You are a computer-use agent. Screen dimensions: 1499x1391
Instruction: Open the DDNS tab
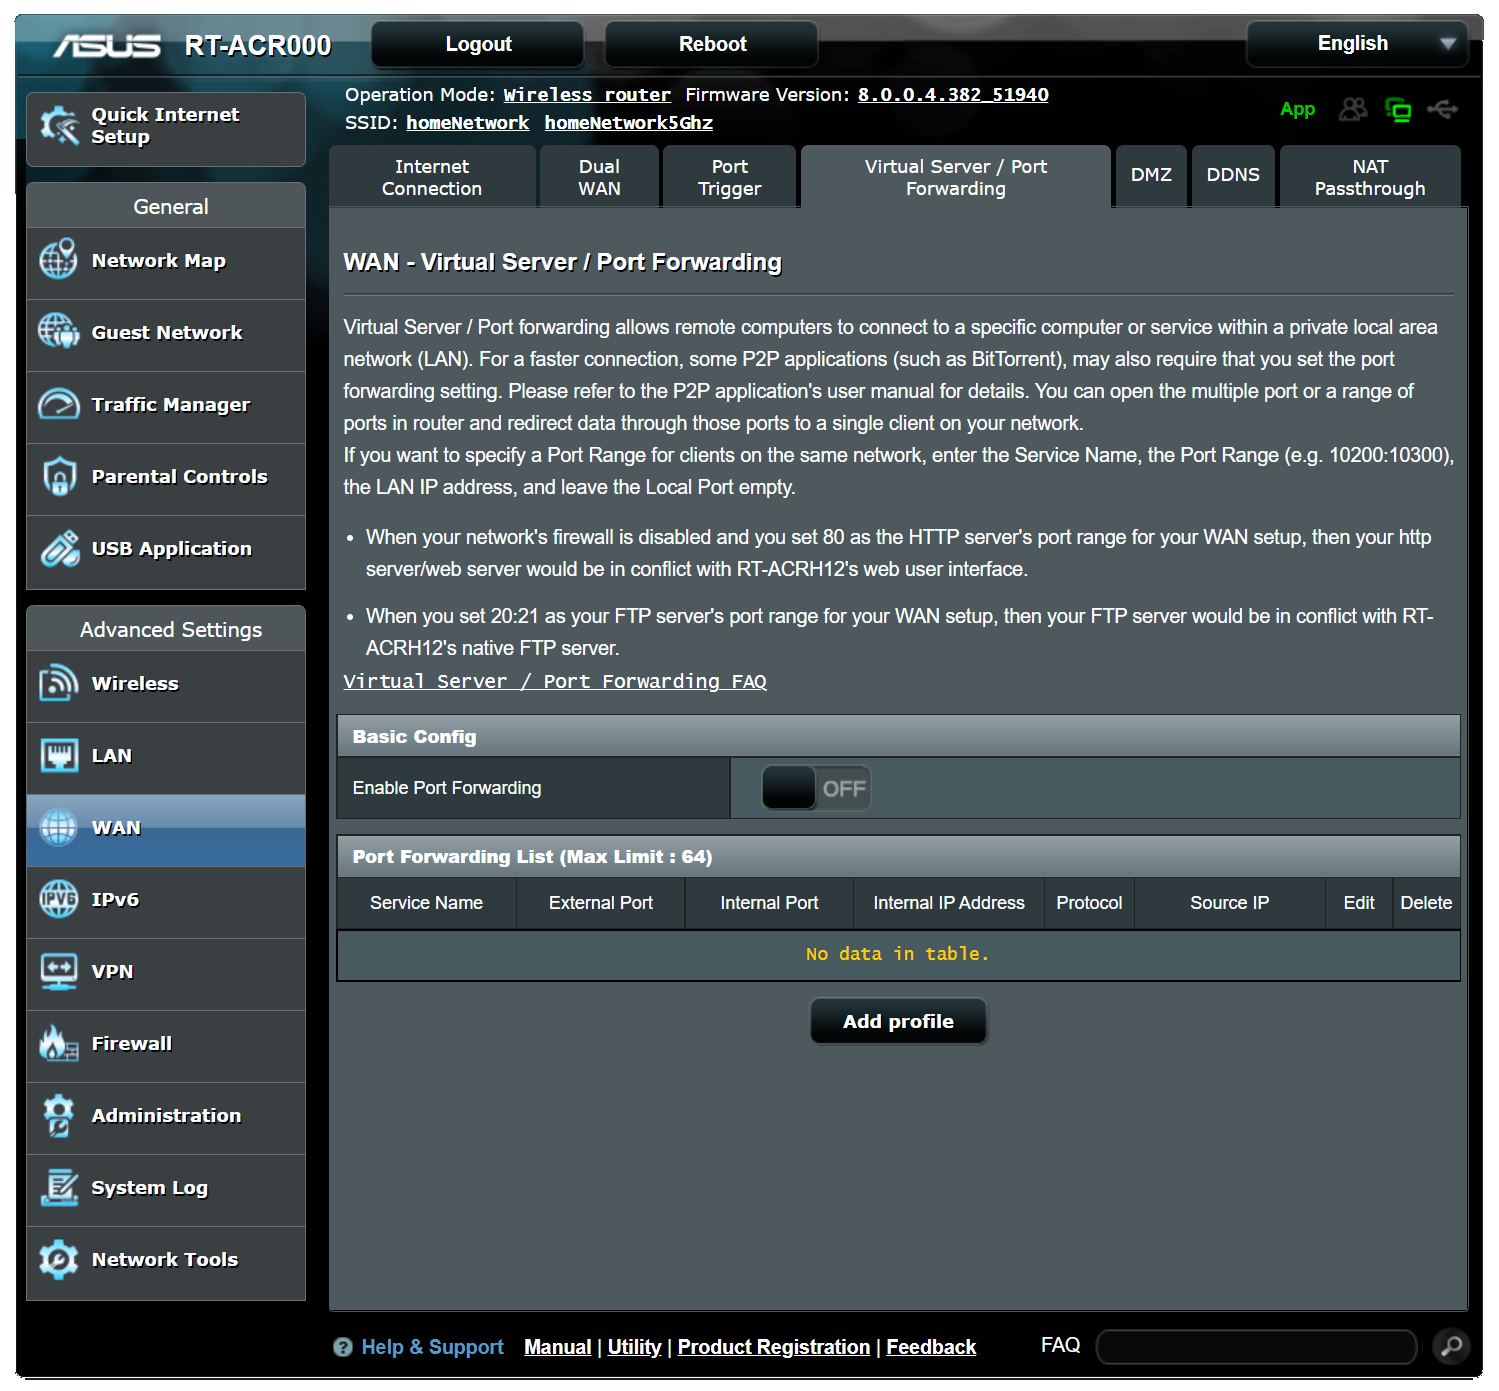[x=1232, y=175]
